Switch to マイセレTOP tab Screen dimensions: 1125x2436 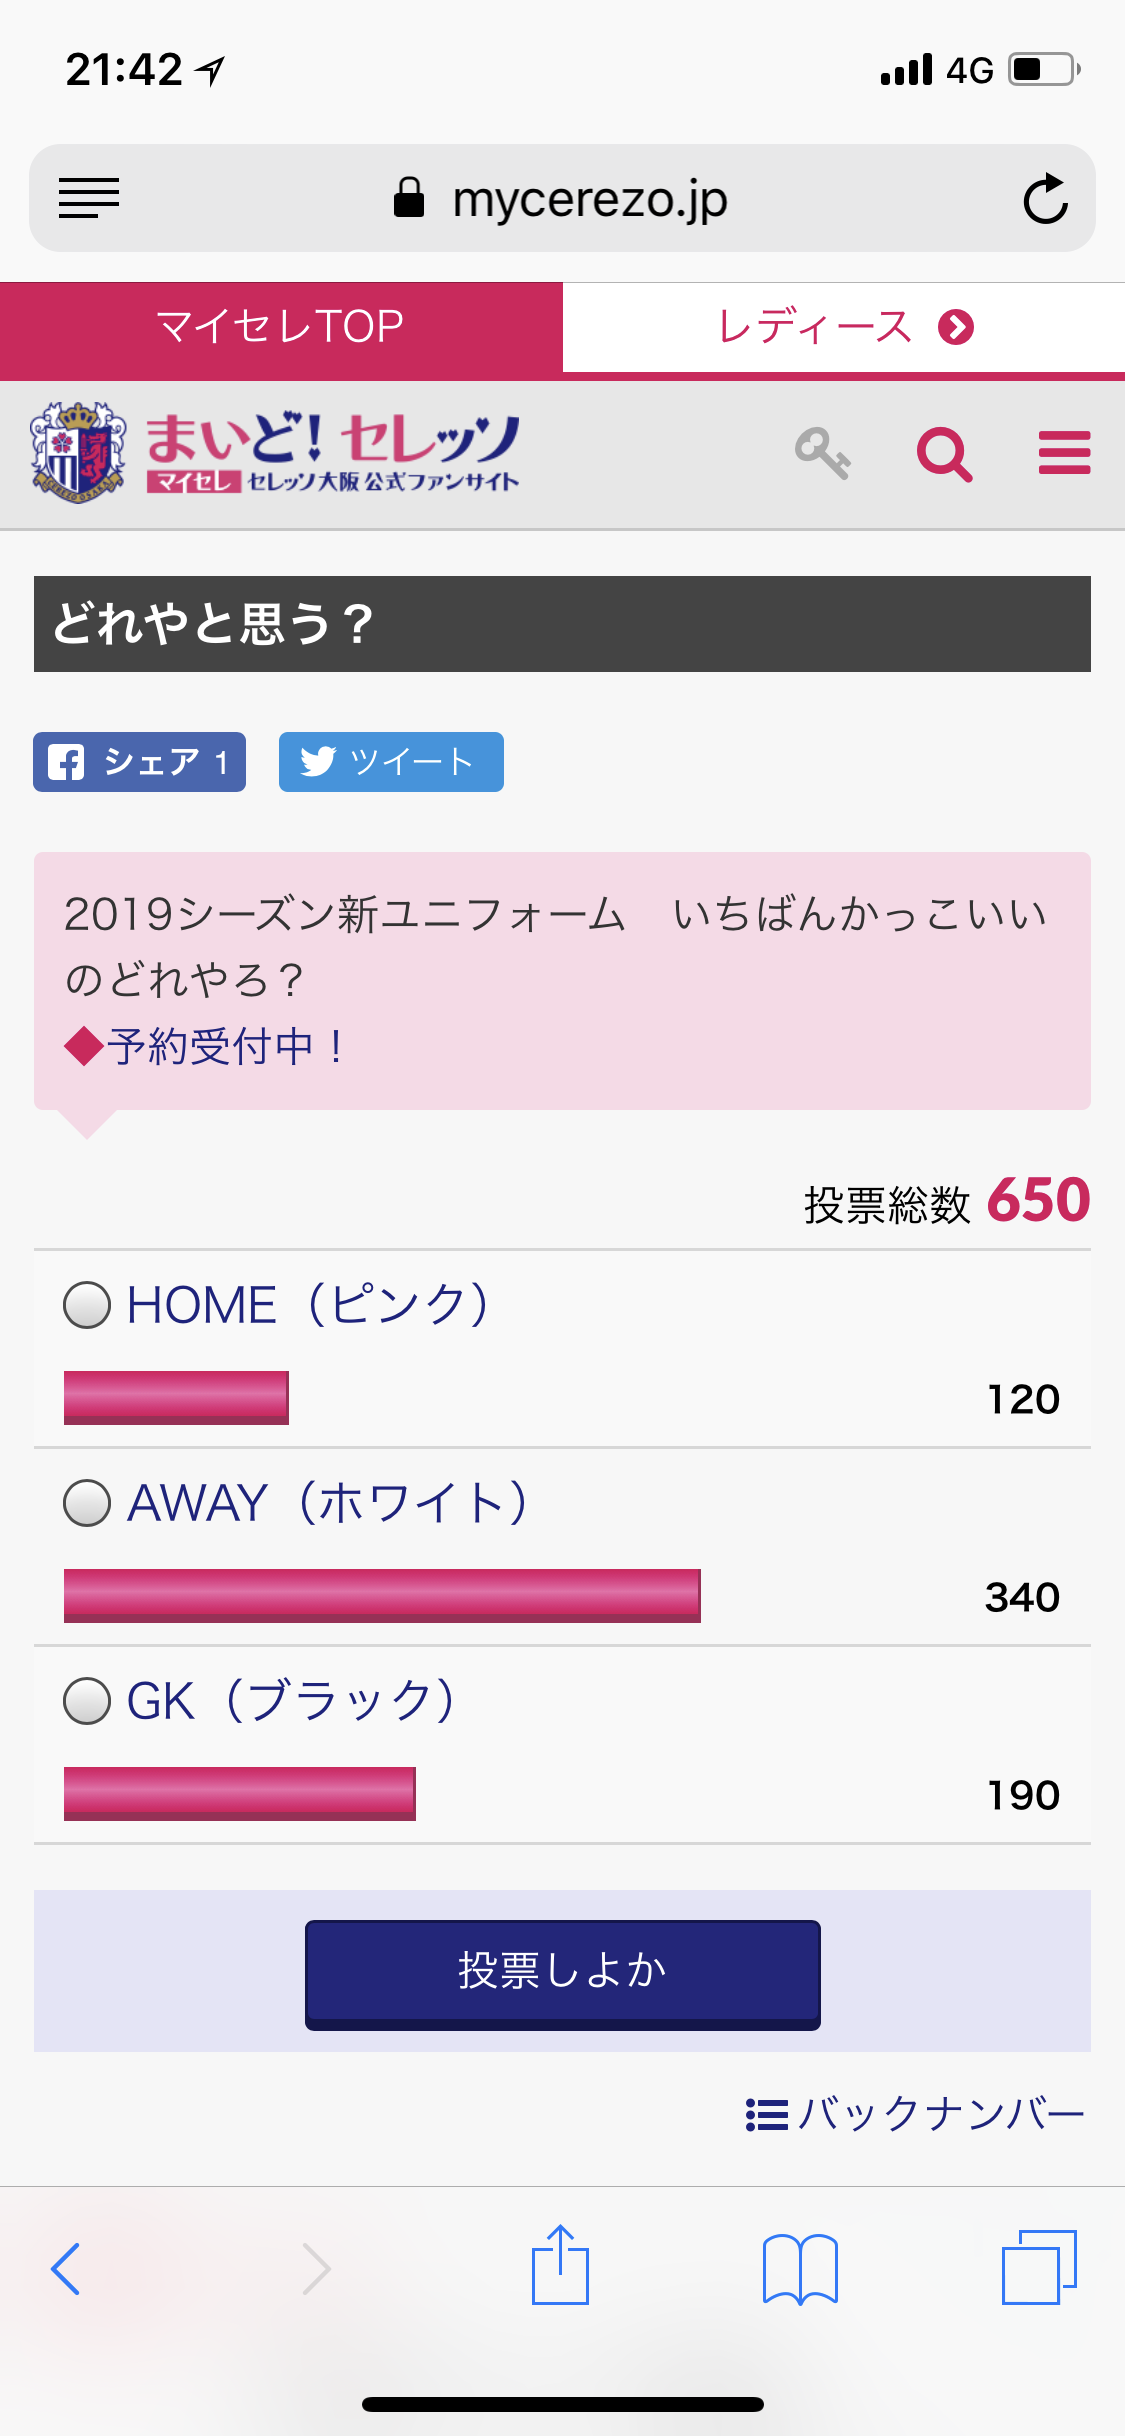coord(281,327)
